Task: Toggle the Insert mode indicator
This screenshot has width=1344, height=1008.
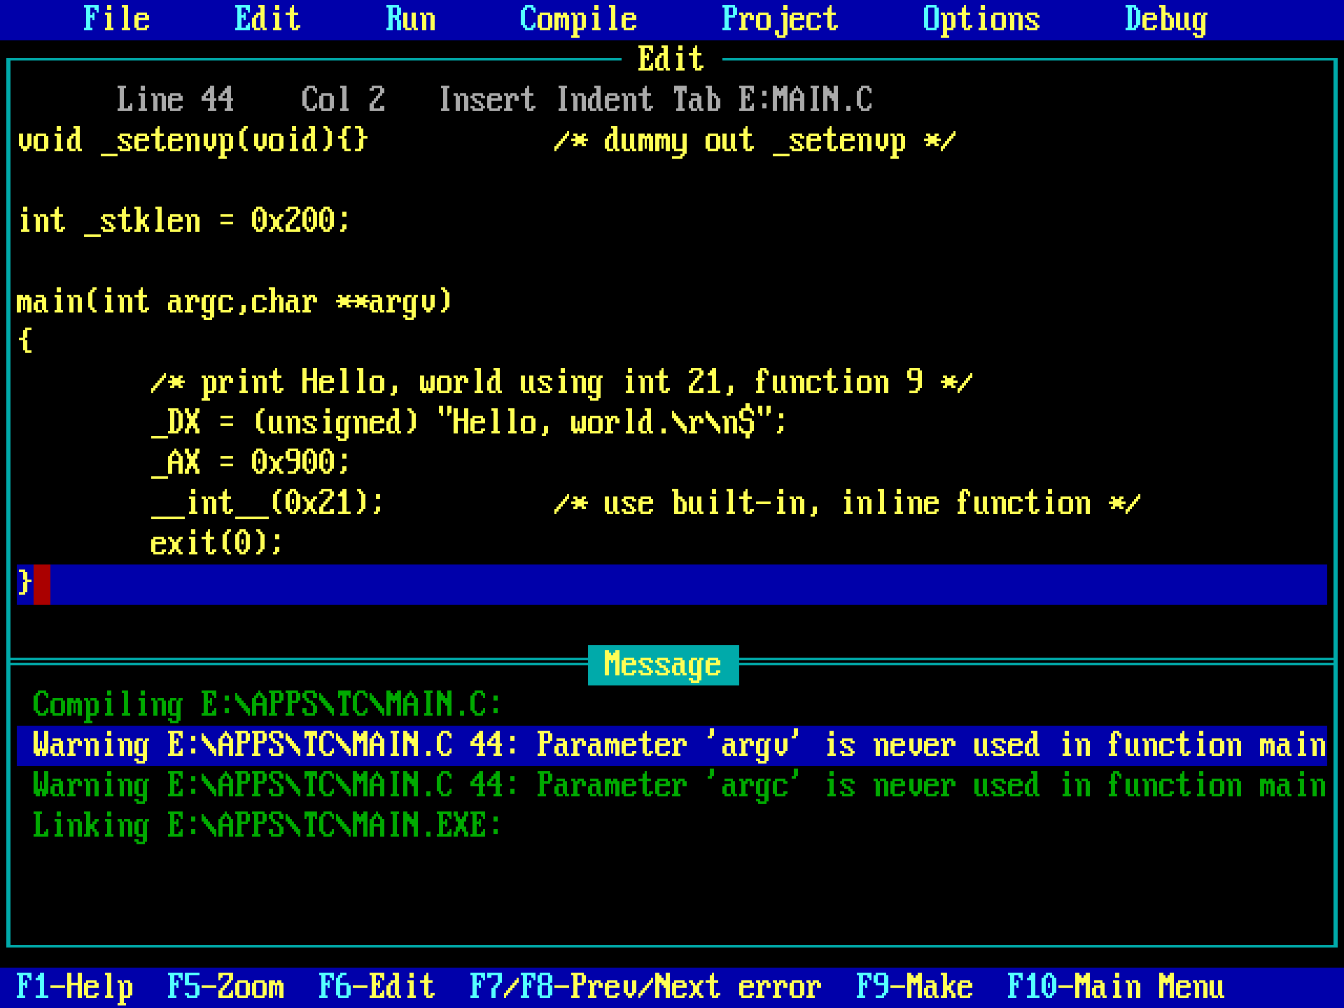Action: pyautogui.click(x=487, y=99)
